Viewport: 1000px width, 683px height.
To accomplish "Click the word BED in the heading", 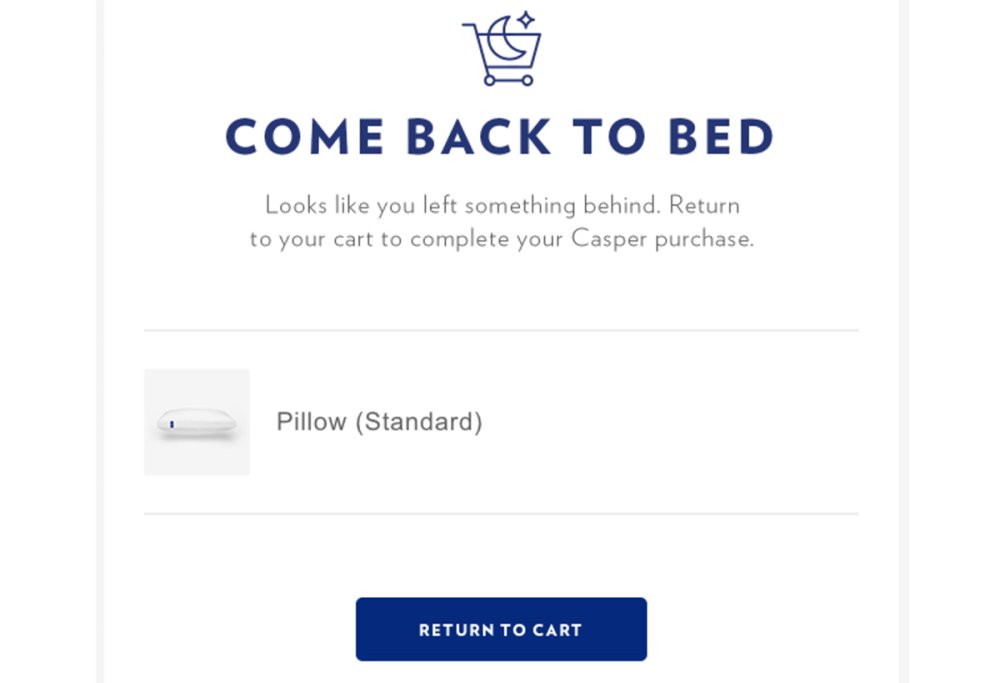I will pos(721,136).
